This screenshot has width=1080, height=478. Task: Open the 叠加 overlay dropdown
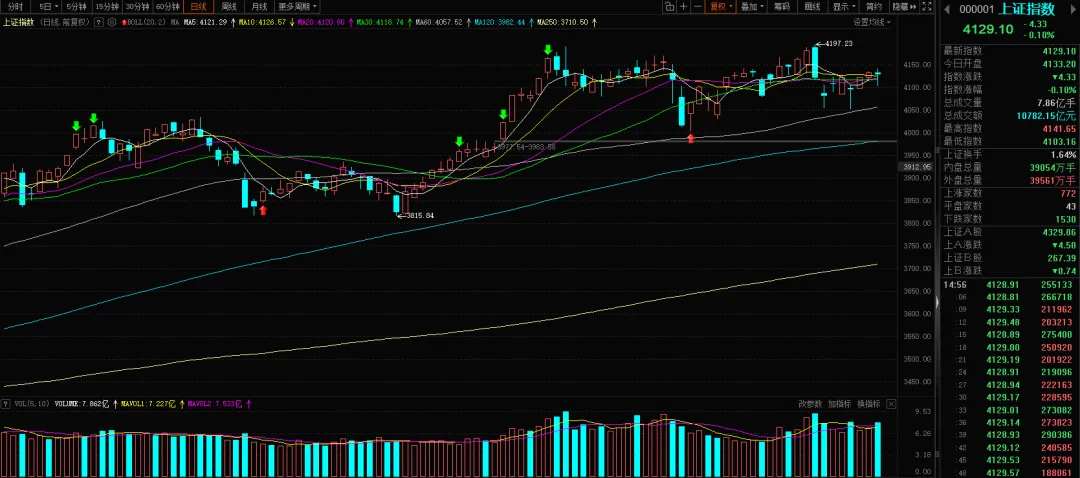pos(752,7)
